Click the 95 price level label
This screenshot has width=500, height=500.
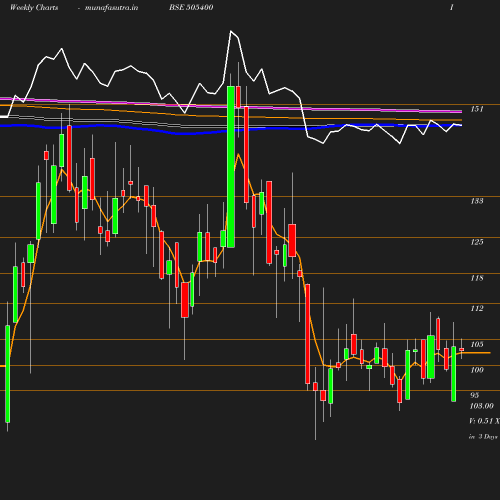pos(475,395)
